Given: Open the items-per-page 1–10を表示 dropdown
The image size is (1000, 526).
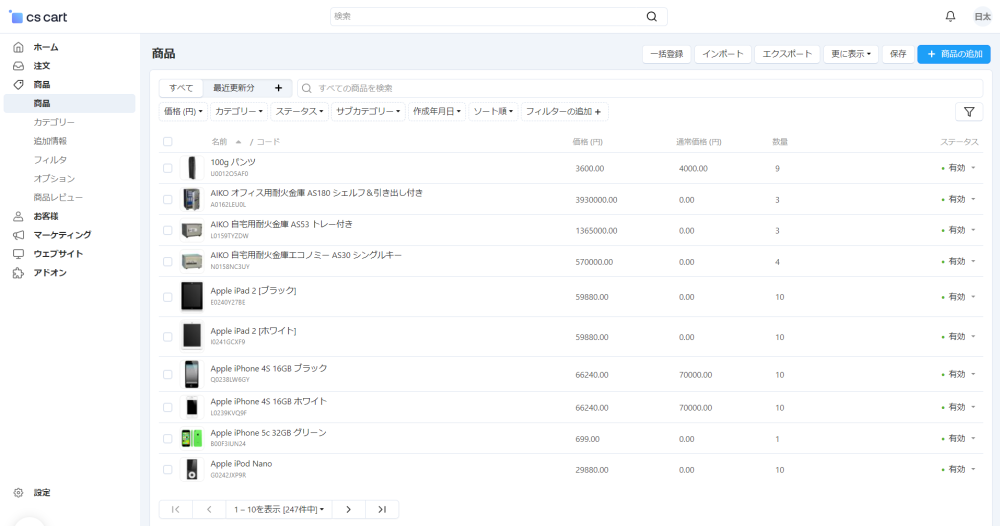Looking at the screenshot, I should point(279,509).
